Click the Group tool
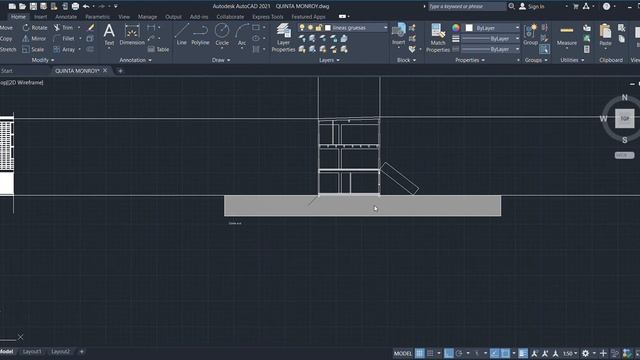The image size is (640, 360). tap(530, 34)
